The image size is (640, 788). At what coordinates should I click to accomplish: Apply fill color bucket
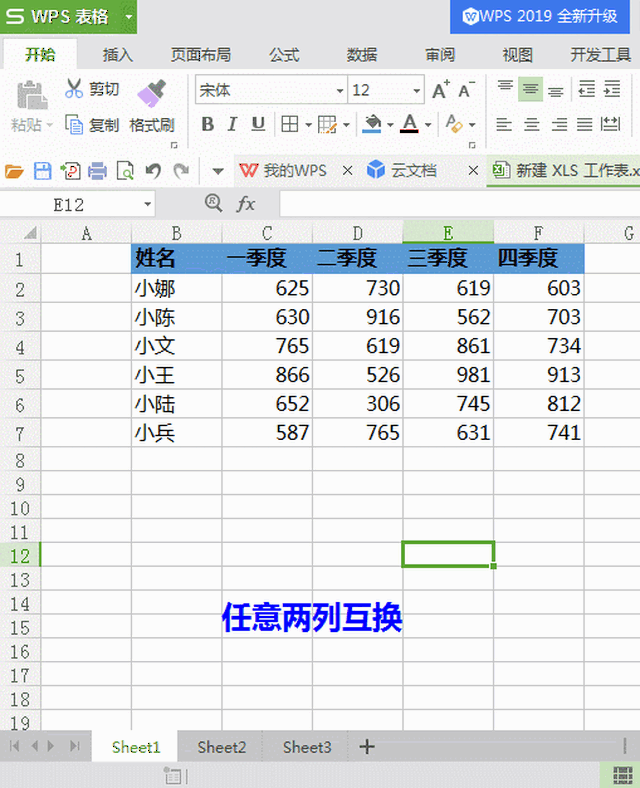[x=372, y=124]
